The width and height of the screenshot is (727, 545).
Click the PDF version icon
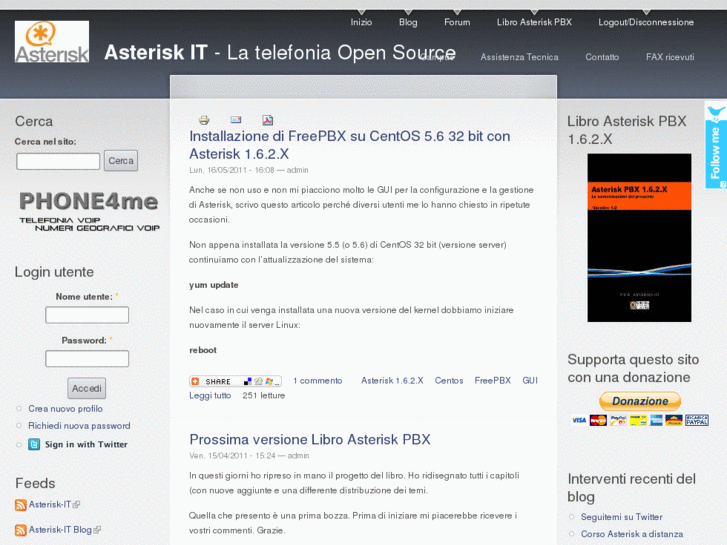pyautogui.click(x=268, y=120)
